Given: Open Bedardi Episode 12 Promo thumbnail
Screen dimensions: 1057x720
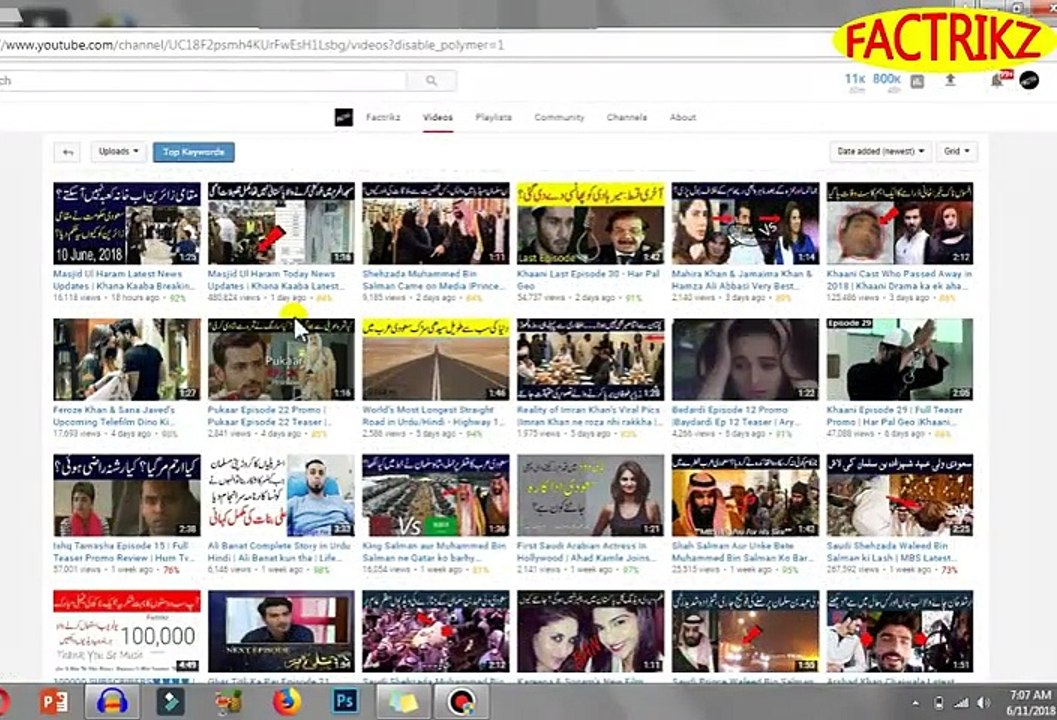Looking at the screenshot, I should pos(746,359).
